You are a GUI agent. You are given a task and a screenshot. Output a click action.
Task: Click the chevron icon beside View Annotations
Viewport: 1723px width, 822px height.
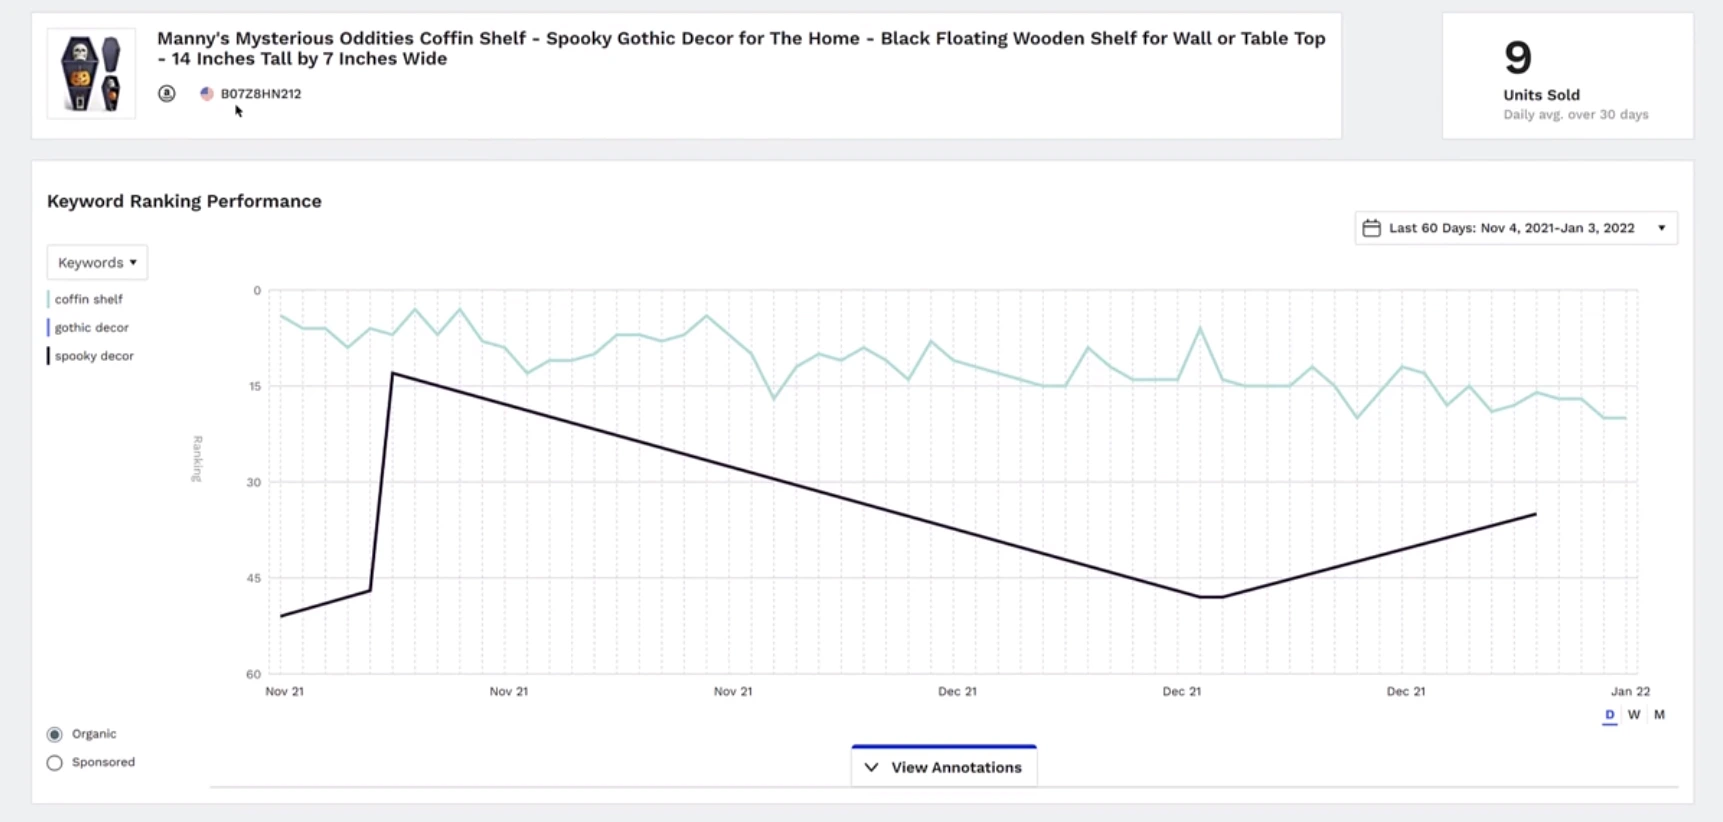coord(871,767)
